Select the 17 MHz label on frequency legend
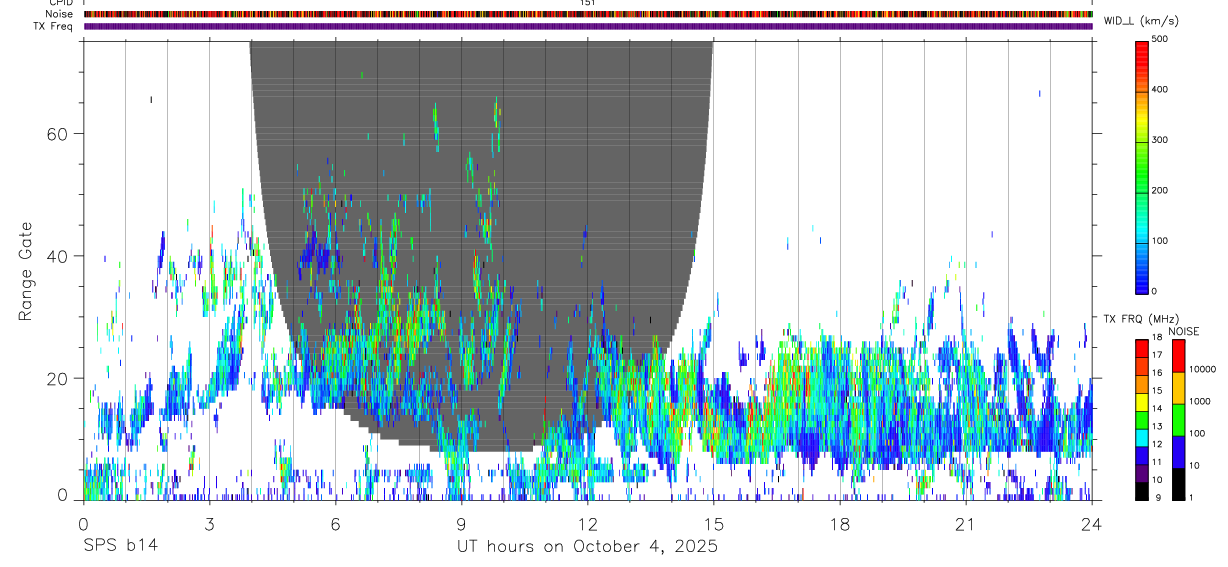The height and width of the screenshot is (567, 1228). pyautogui.click(x=1157, y=355)
